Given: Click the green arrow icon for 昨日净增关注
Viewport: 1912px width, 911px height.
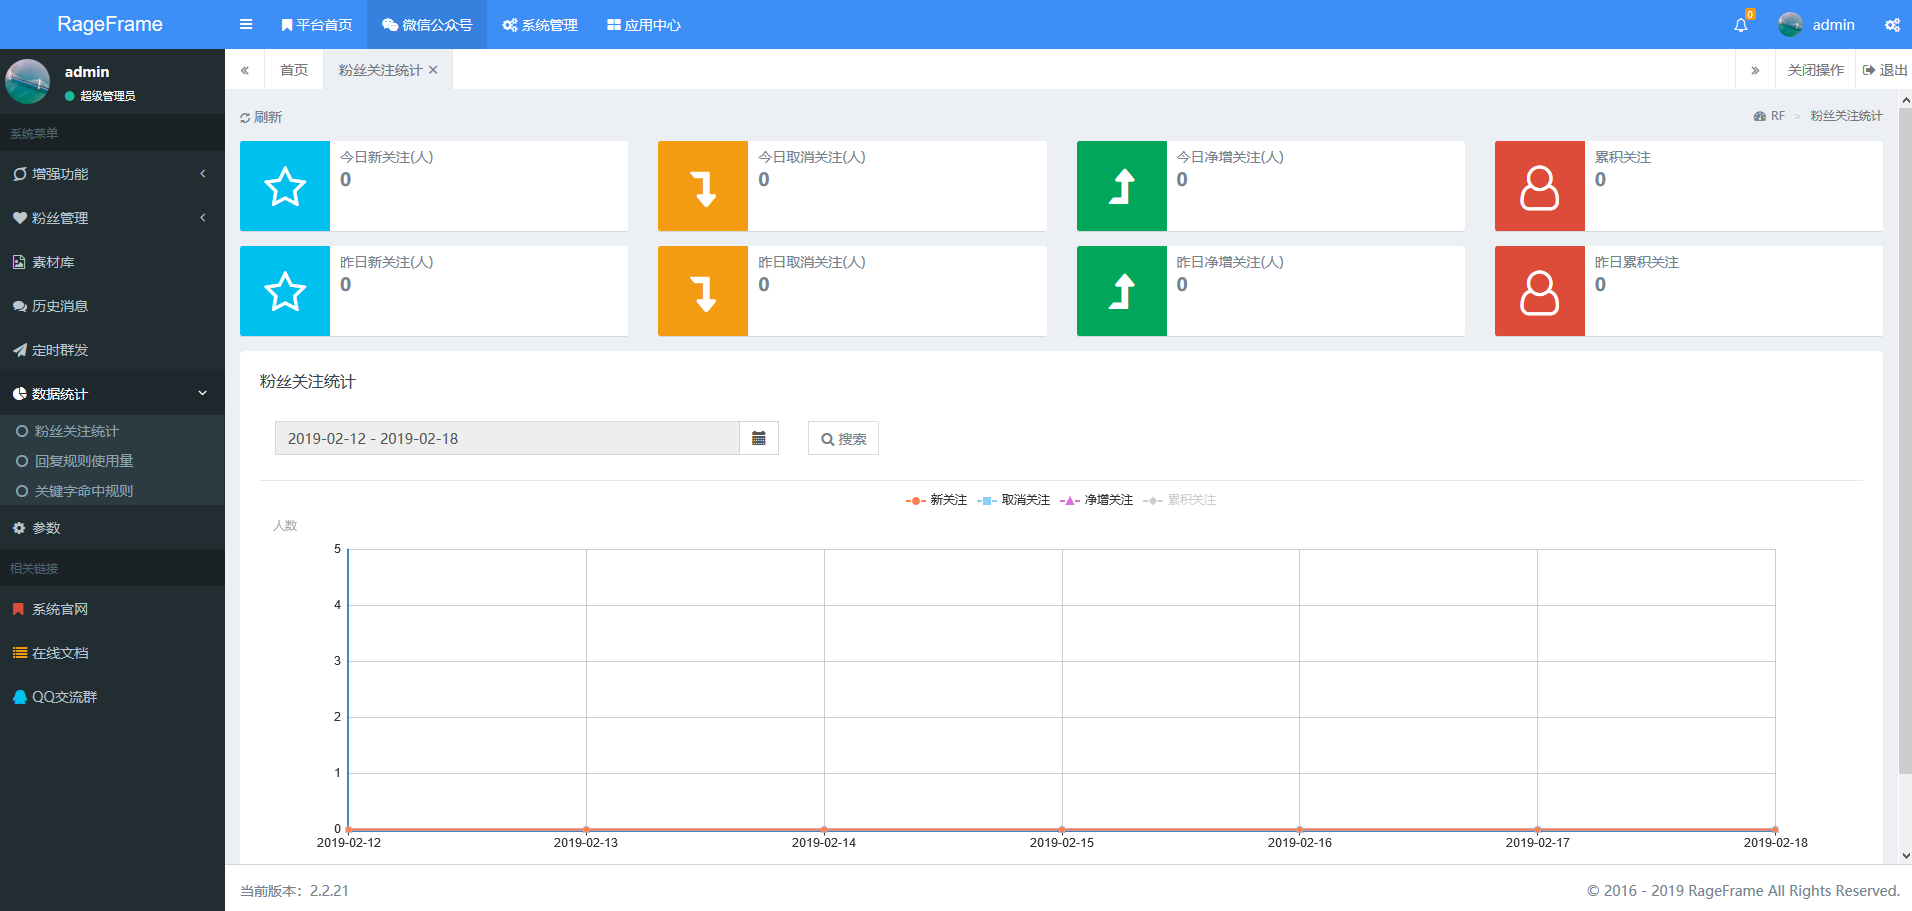Looking at the screenshot, I should (1122, 291).
